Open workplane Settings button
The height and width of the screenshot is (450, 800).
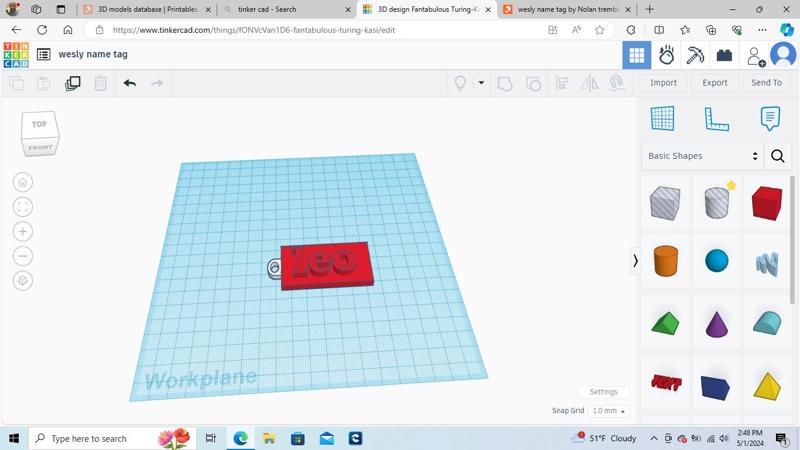coord(604,392)
